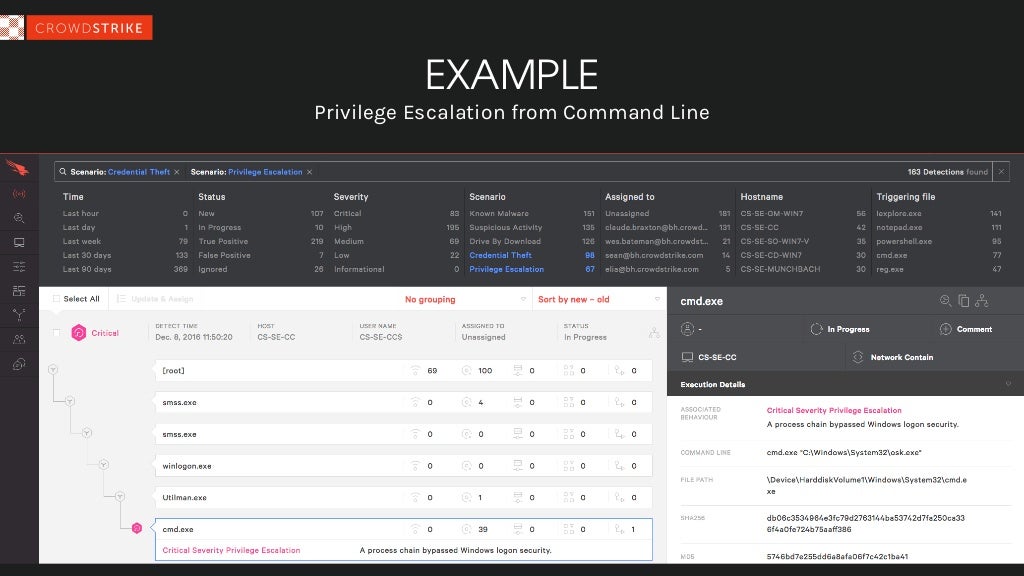This screenshot has height=576, width=1024.
Task: Click the 163 Detections found count
Action: click(947, 172)
